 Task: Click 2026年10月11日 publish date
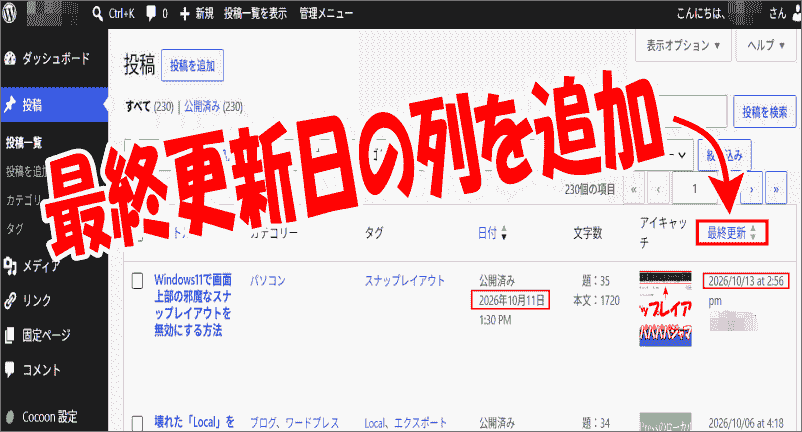pyautogui.click(x=511, y=301)
